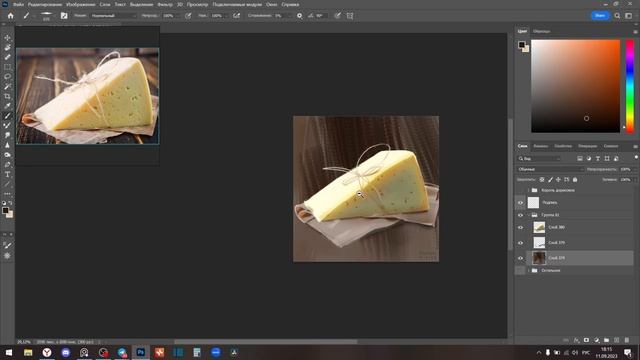Enable airbrush-style build-up icon
This screenshot has height=360, width=640.
tap(236, 16)
